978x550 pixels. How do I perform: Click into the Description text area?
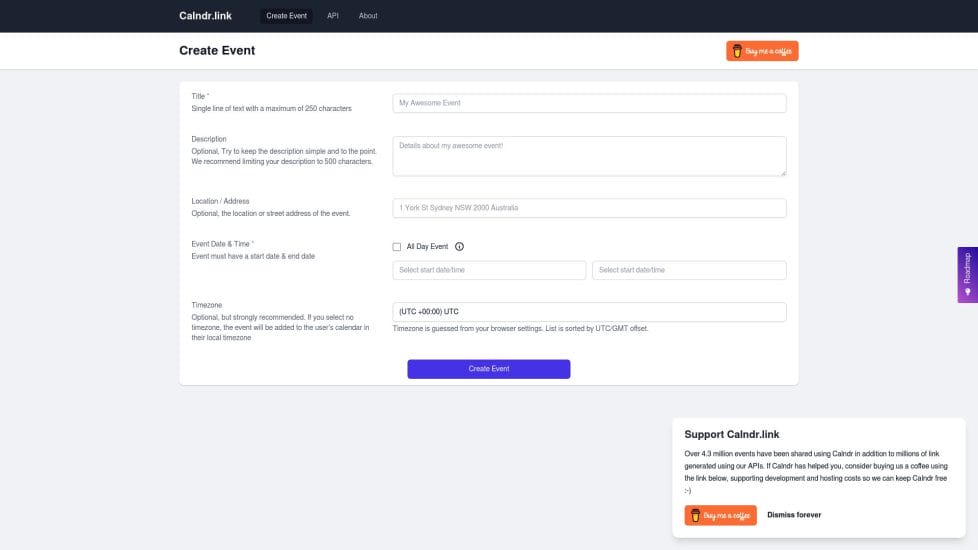coord(589,156)
